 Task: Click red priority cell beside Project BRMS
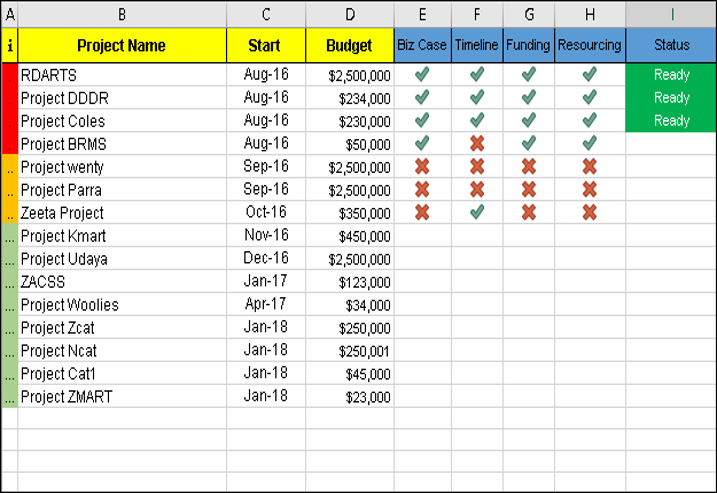coord(10,143)
